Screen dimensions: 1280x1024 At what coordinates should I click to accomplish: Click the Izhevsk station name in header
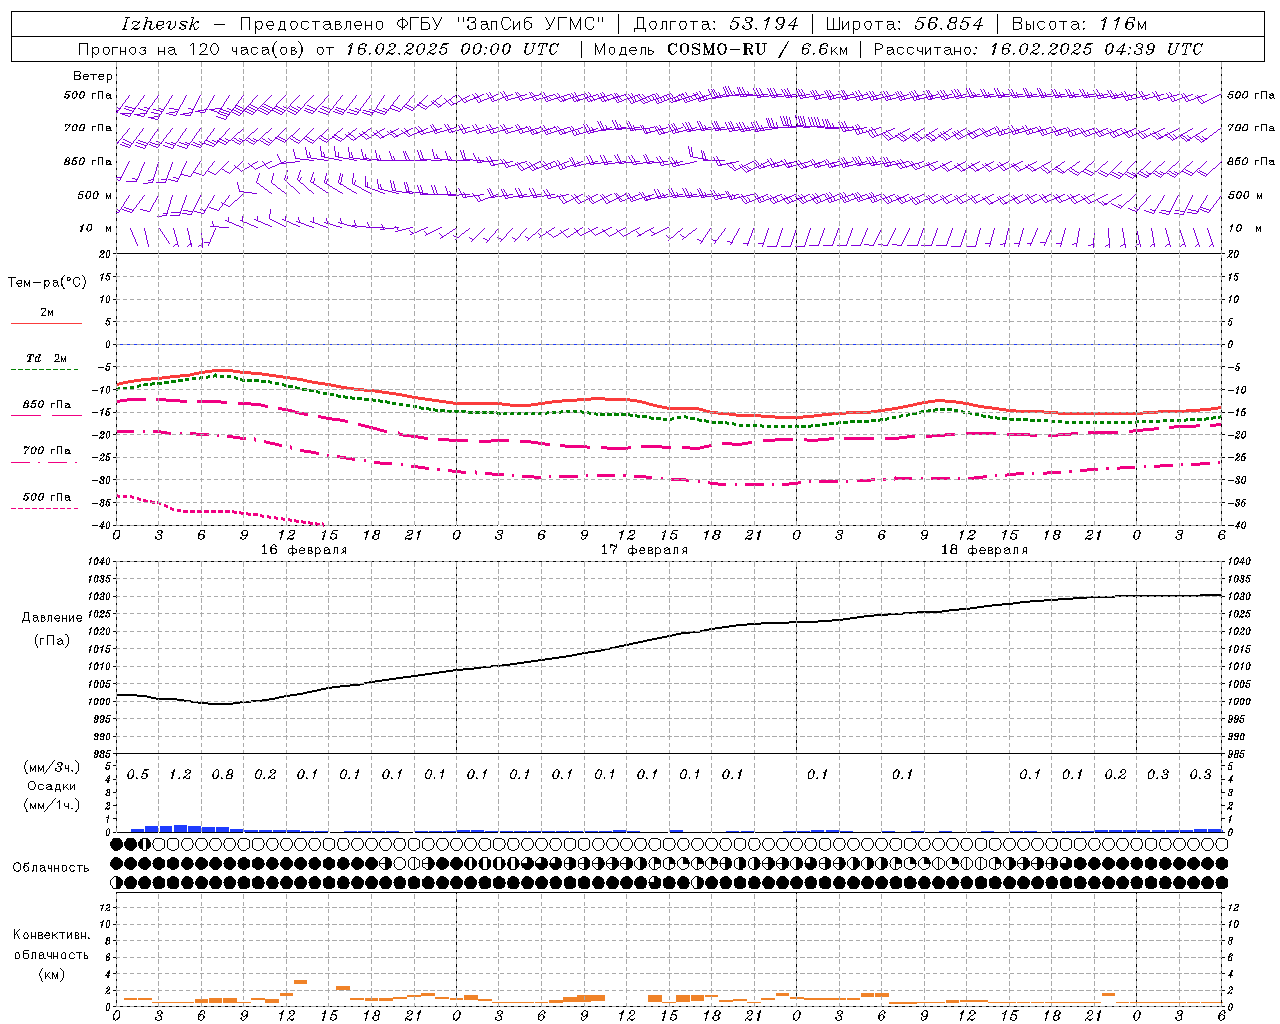160,24
